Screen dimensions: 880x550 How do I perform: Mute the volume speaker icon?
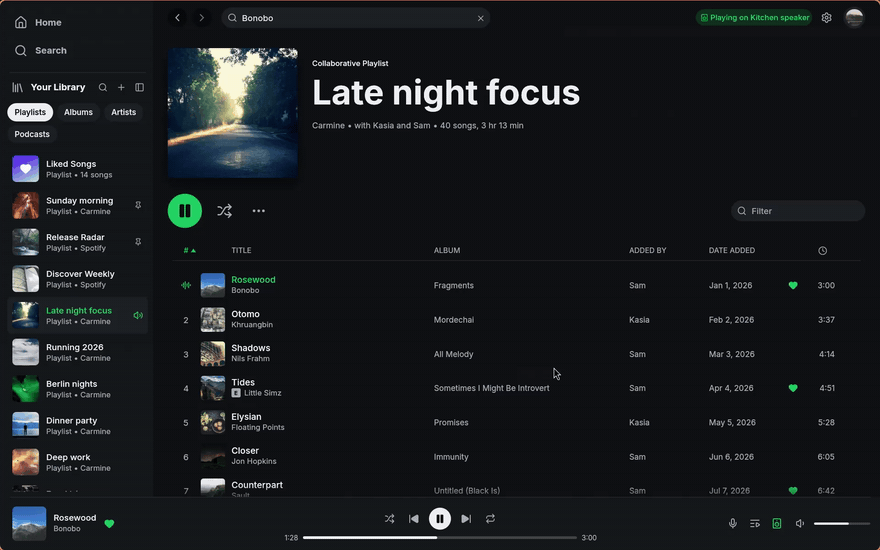(x=800, y=524)
